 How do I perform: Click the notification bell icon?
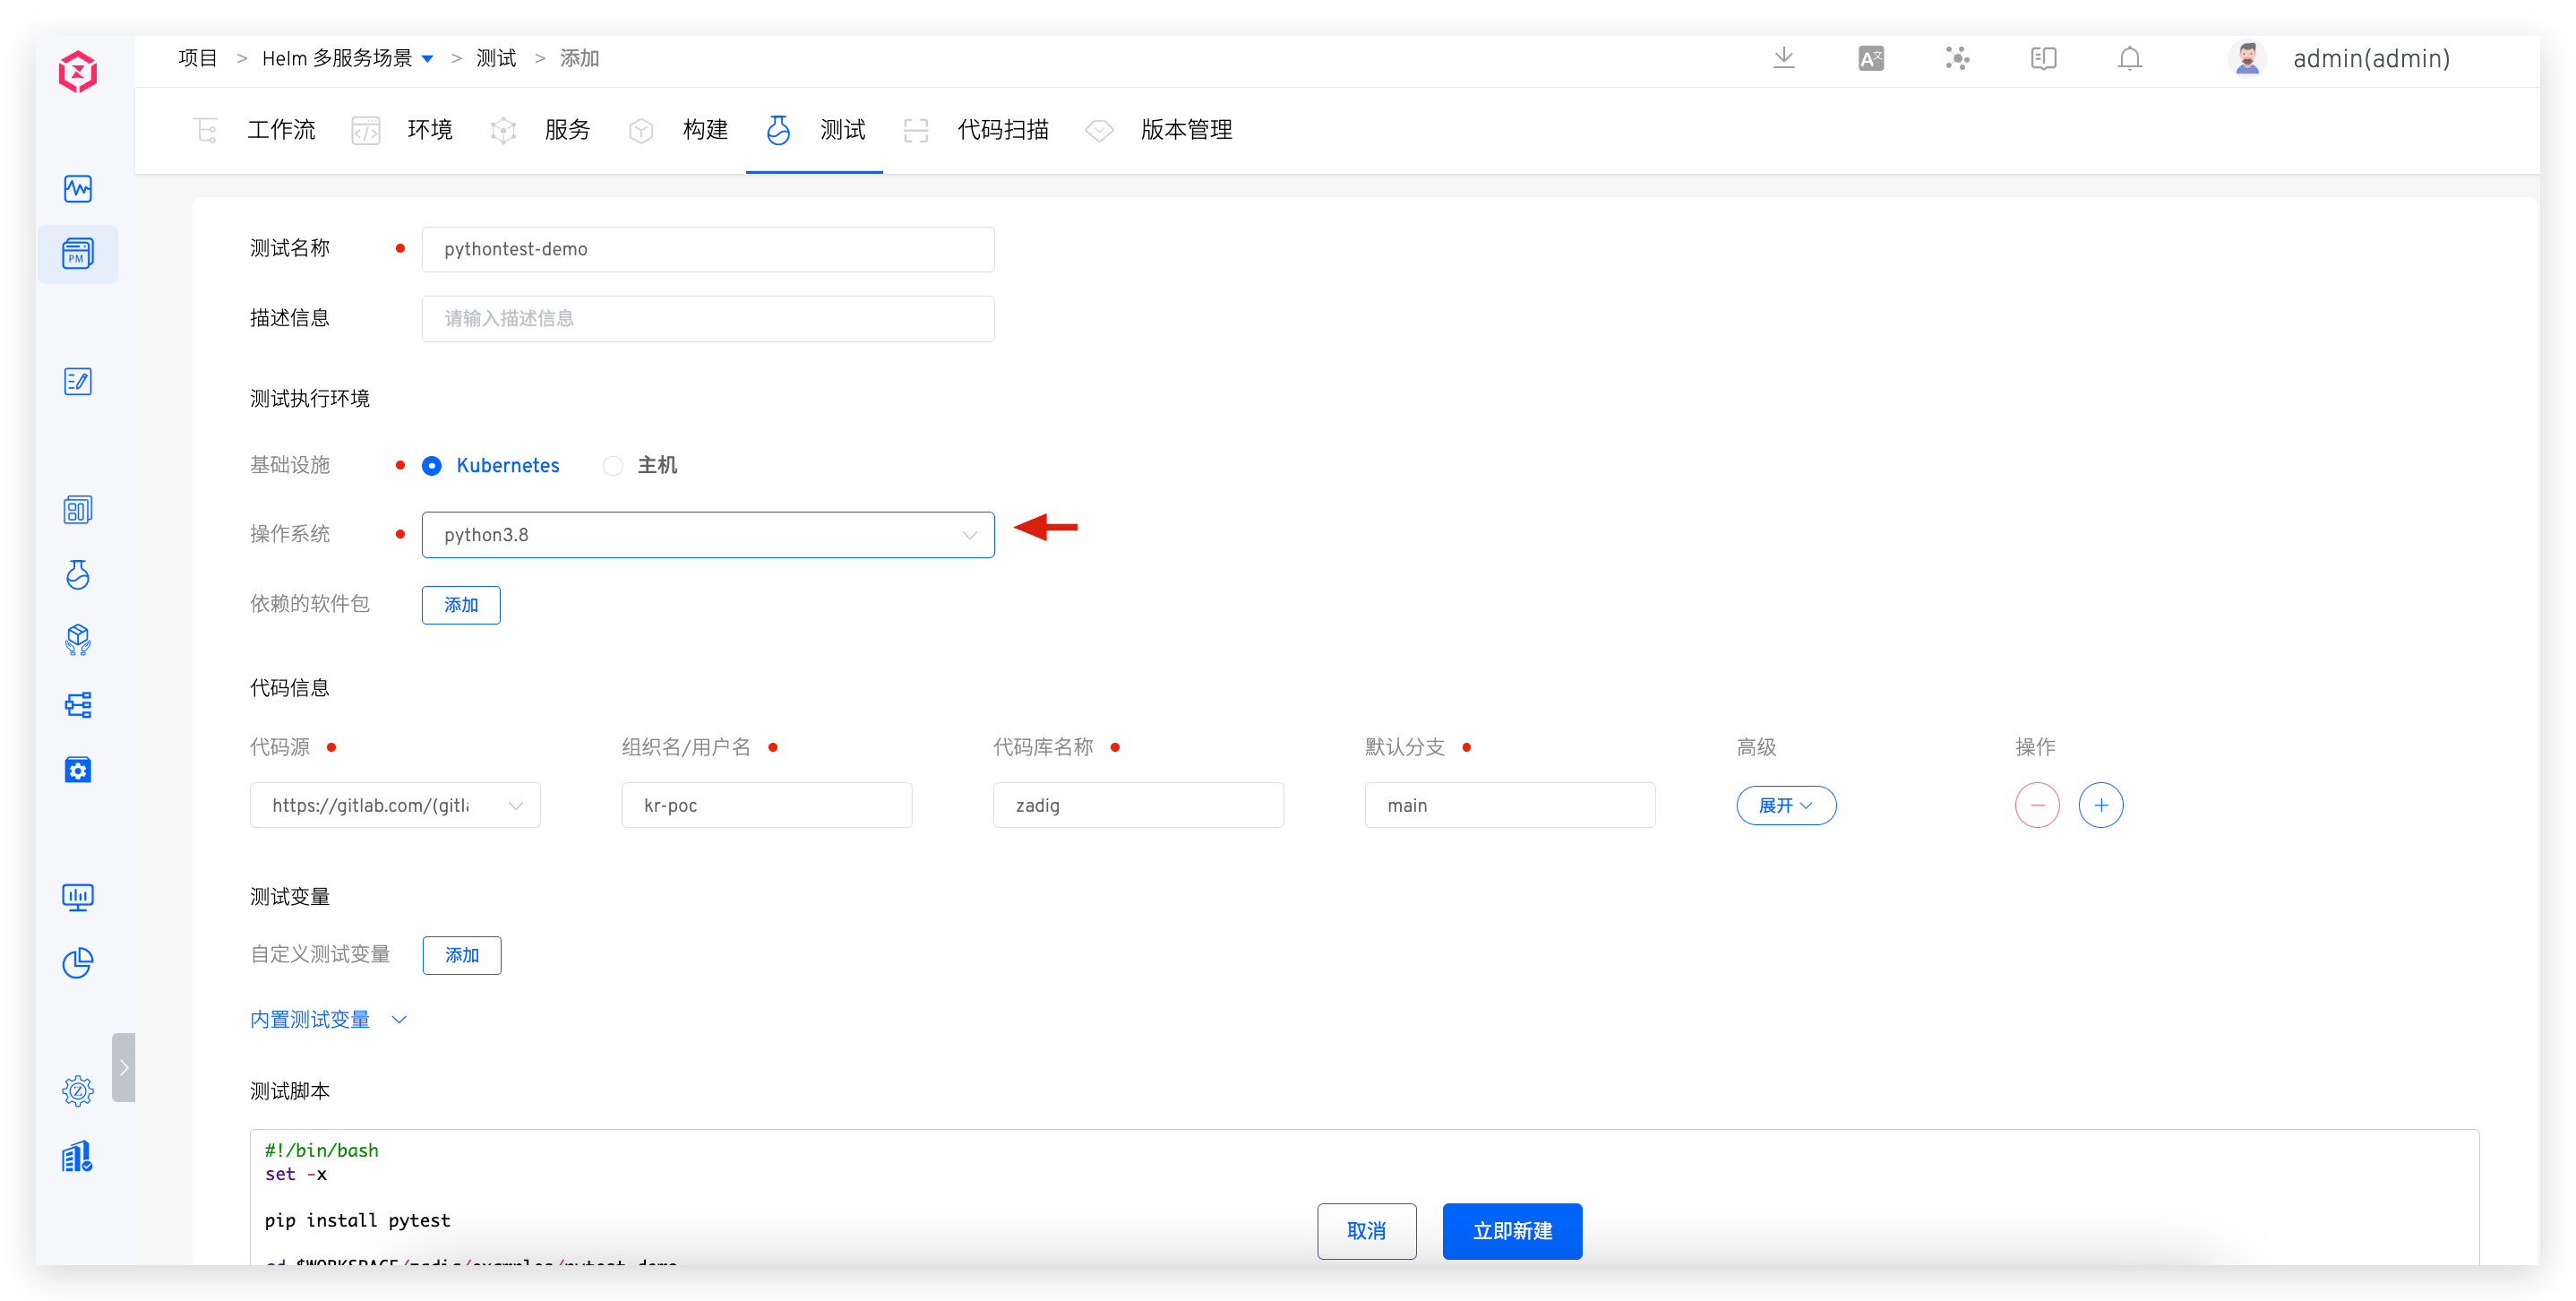[x=2129, y=58]
